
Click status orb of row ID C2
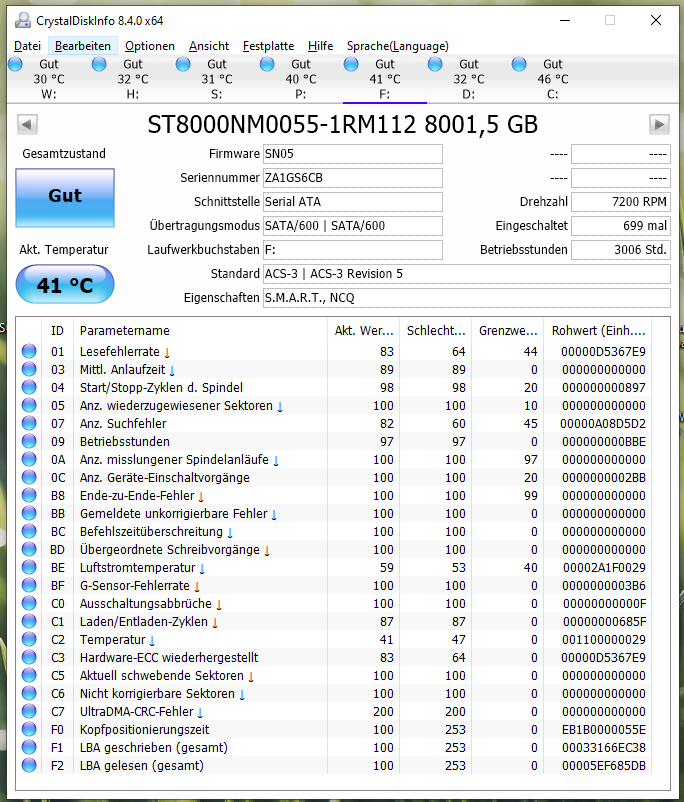tap(29, 639)
